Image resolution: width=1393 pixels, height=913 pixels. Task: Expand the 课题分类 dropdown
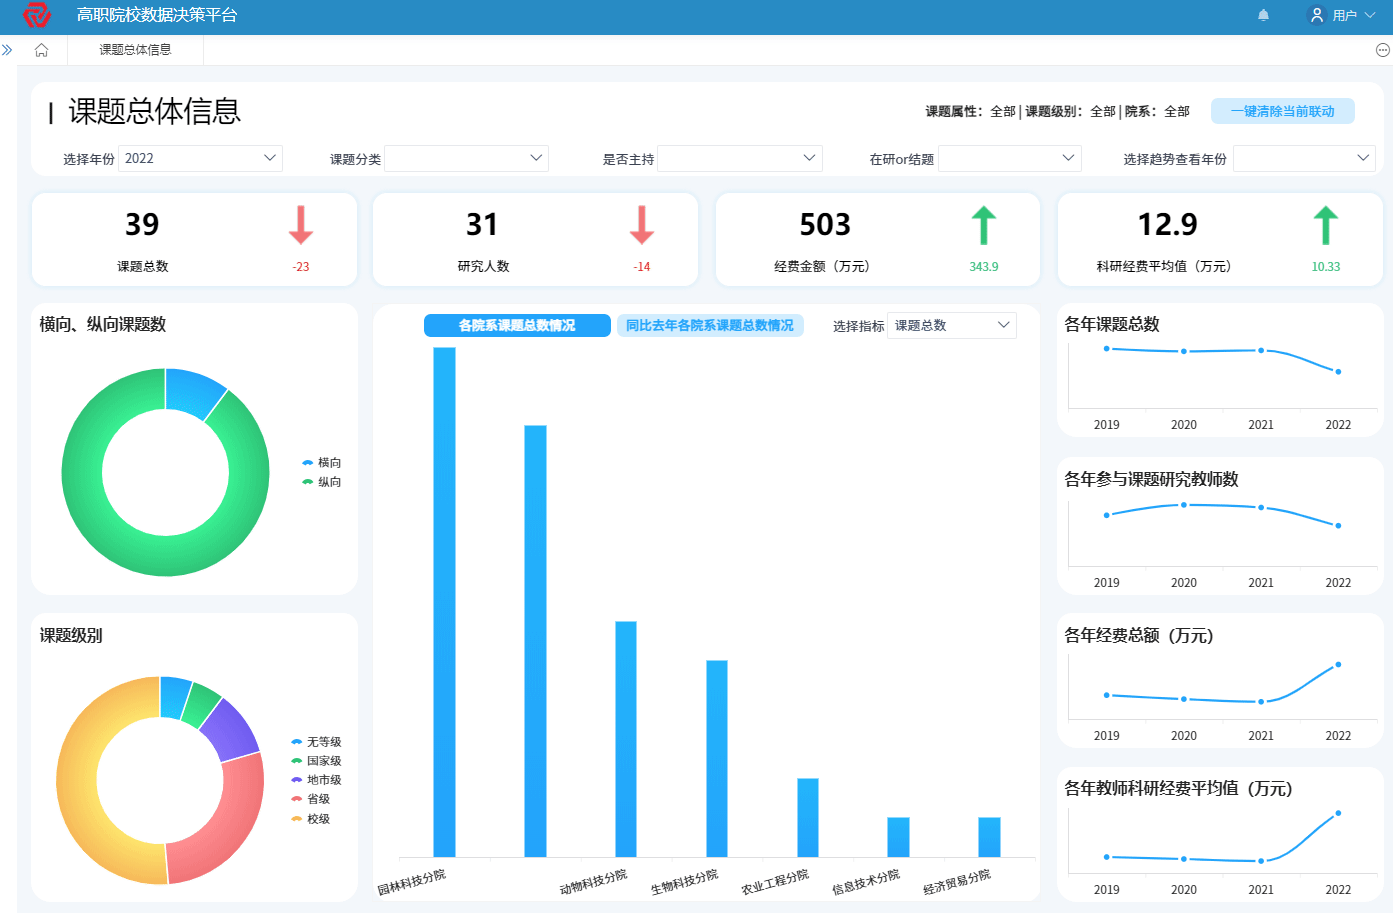466,158
